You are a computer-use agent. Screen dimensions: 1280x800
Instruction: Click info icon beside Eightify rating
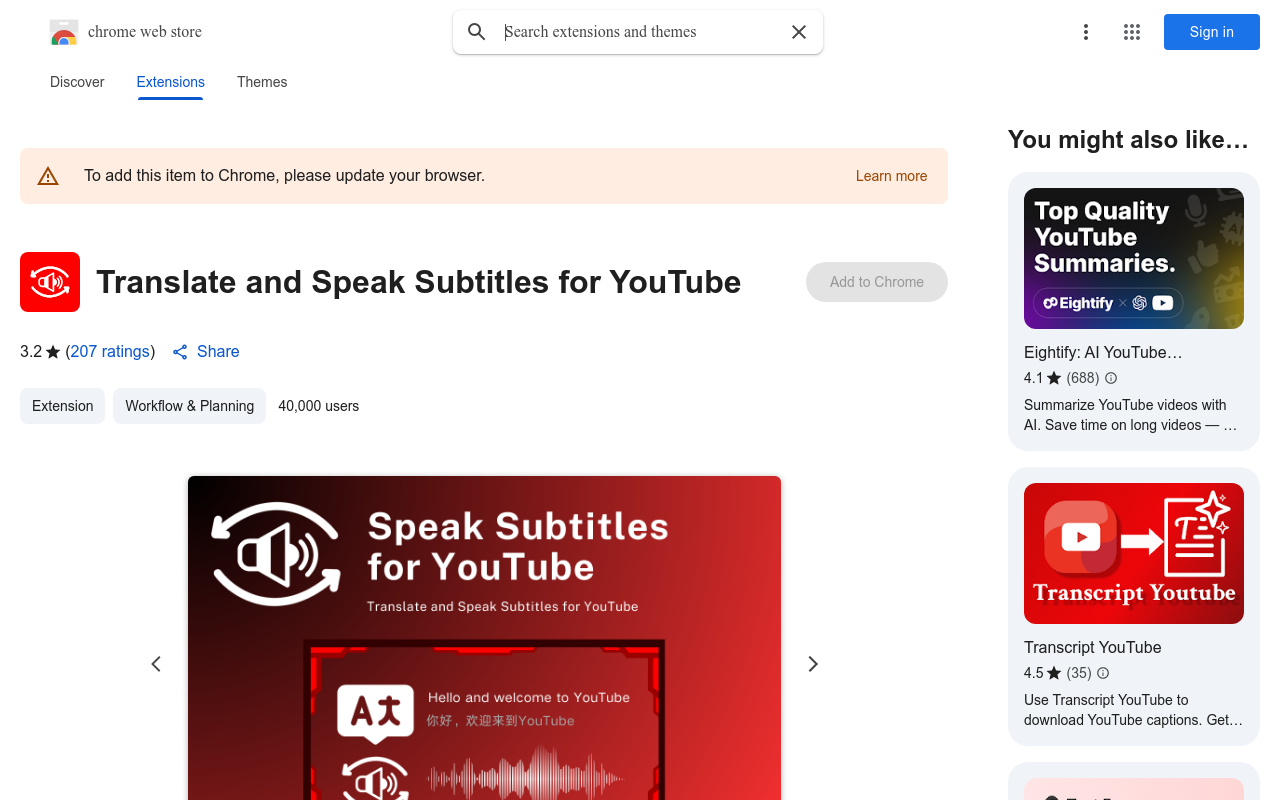(x=1111, y=378)
